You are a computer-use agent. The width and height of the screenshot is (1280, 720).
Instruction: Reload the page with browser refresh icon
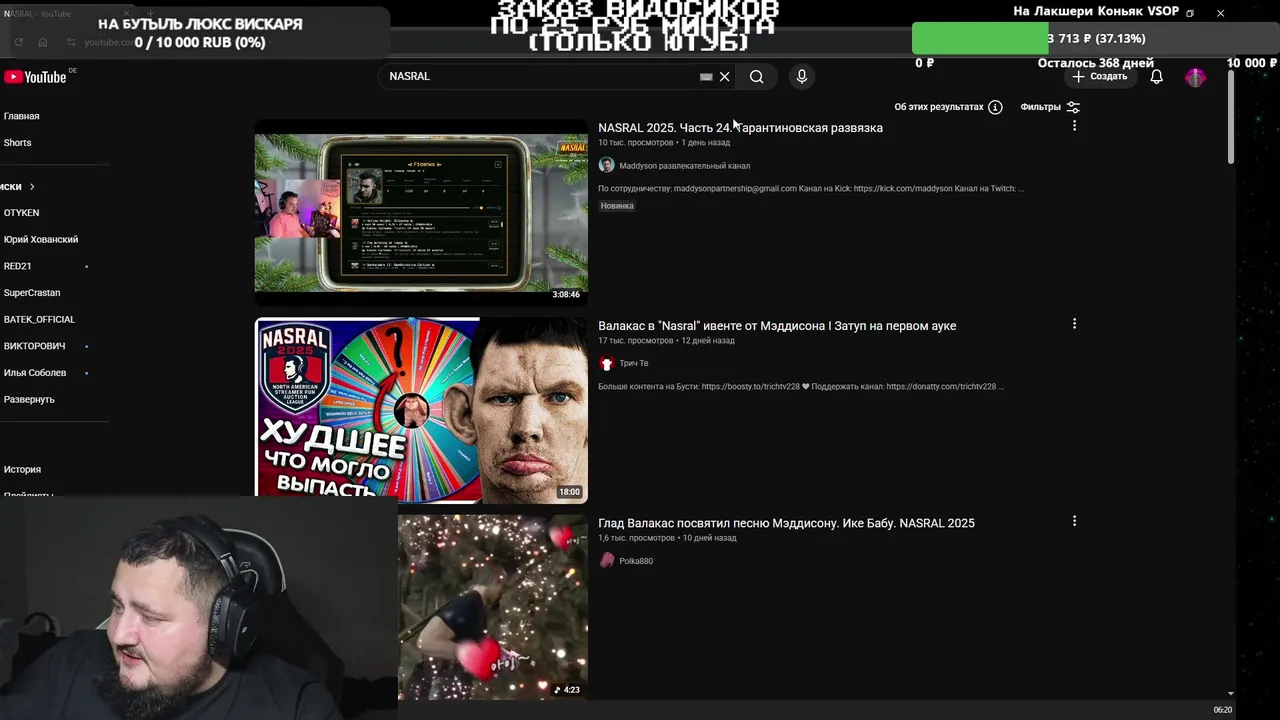tap(19, 42)
